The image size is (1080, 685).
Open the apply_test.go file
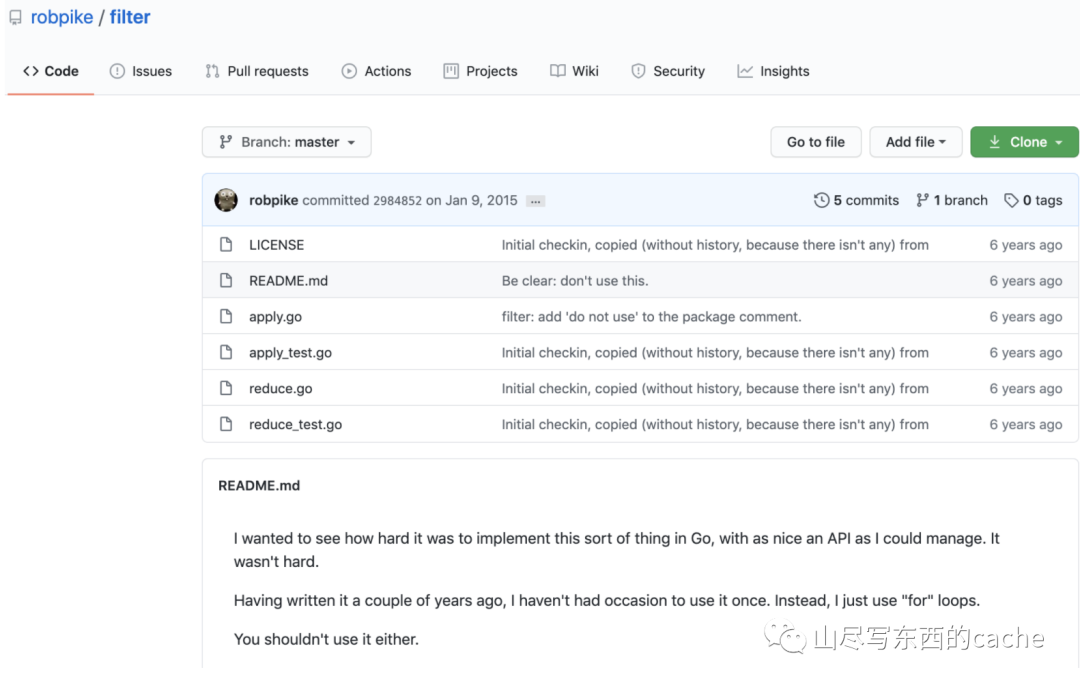(x=290, y=352)
